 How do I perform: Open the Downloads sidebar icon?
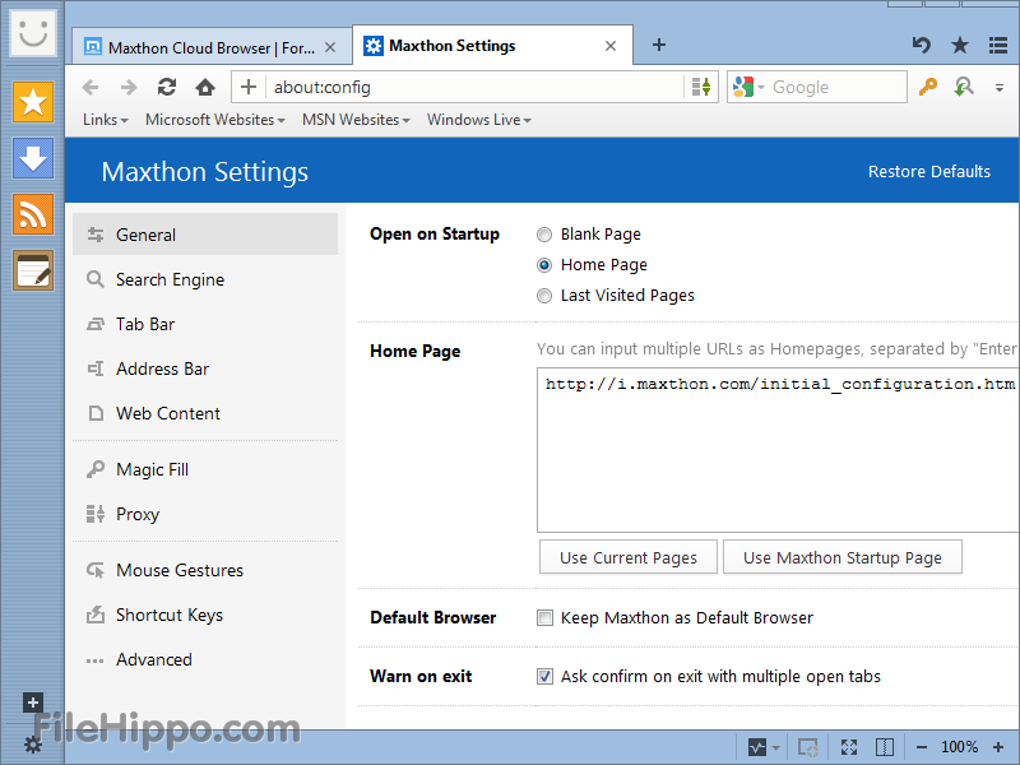pyautogui.click(x=33, y=158)
